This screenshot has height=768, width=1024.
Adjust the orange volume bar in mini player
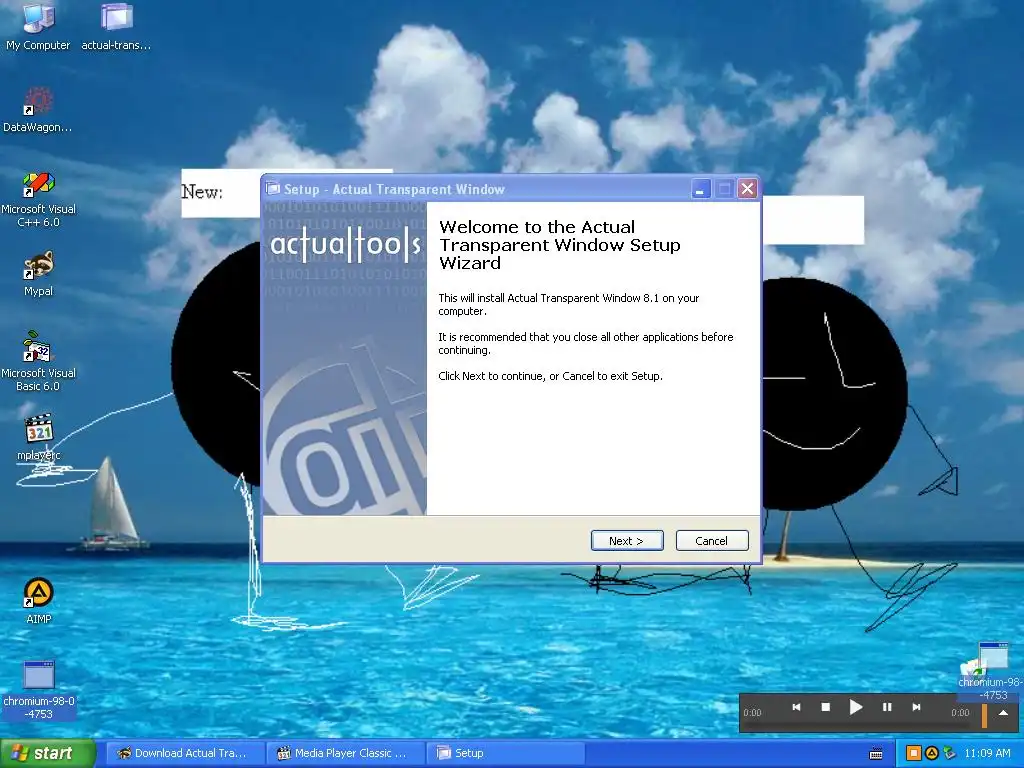tap(984, 716)
